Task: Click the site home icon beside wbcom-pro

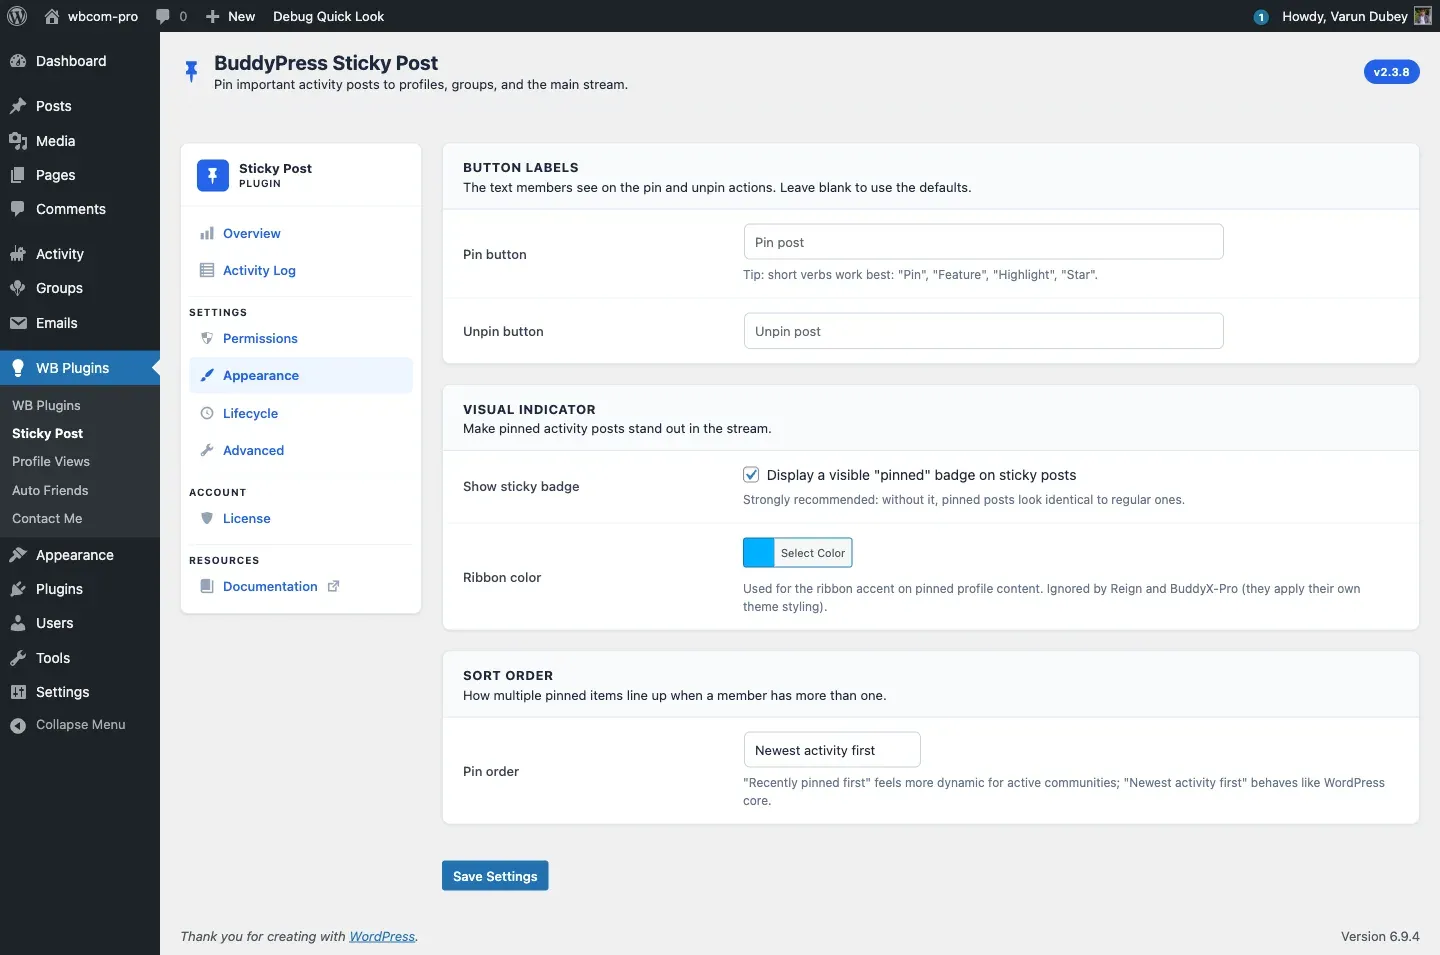Action: (x=52, y=16)
